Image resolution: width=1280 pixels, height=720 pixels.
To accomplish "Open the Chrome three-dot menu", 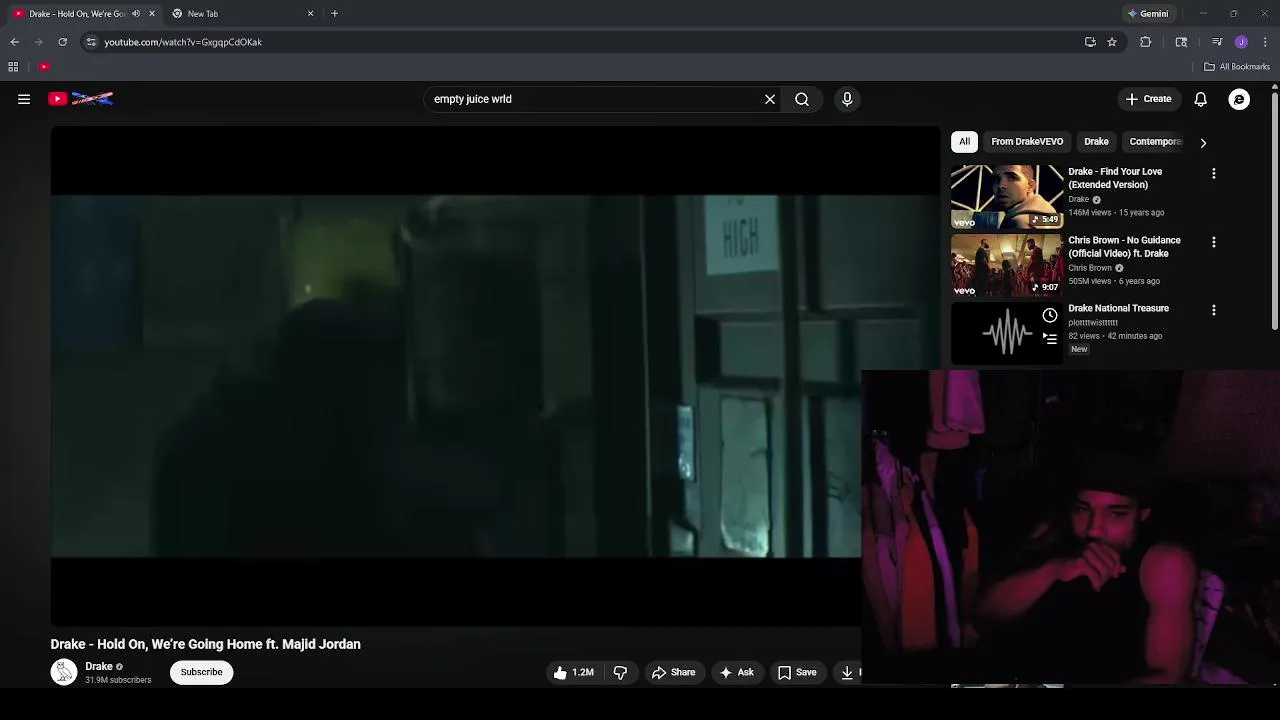I will click(1265, 42).
